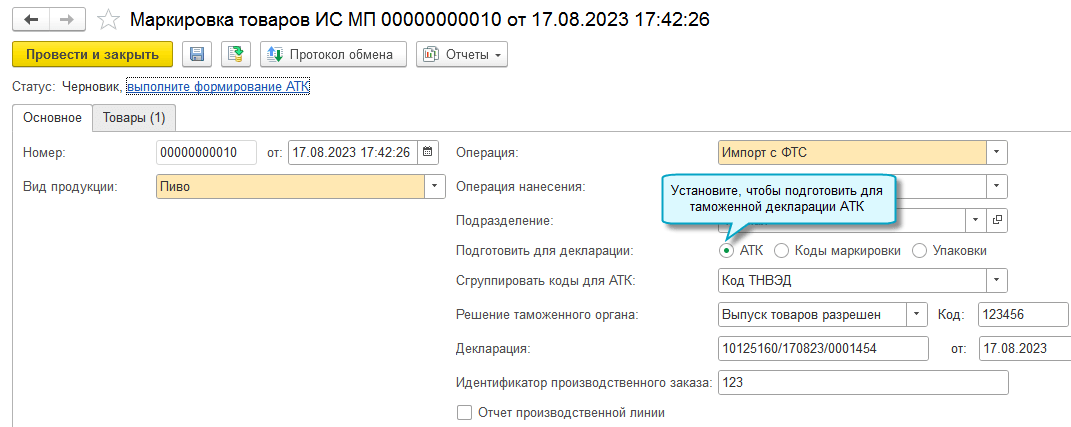Expand the Вид продукции dropdown

pos(435,186)
